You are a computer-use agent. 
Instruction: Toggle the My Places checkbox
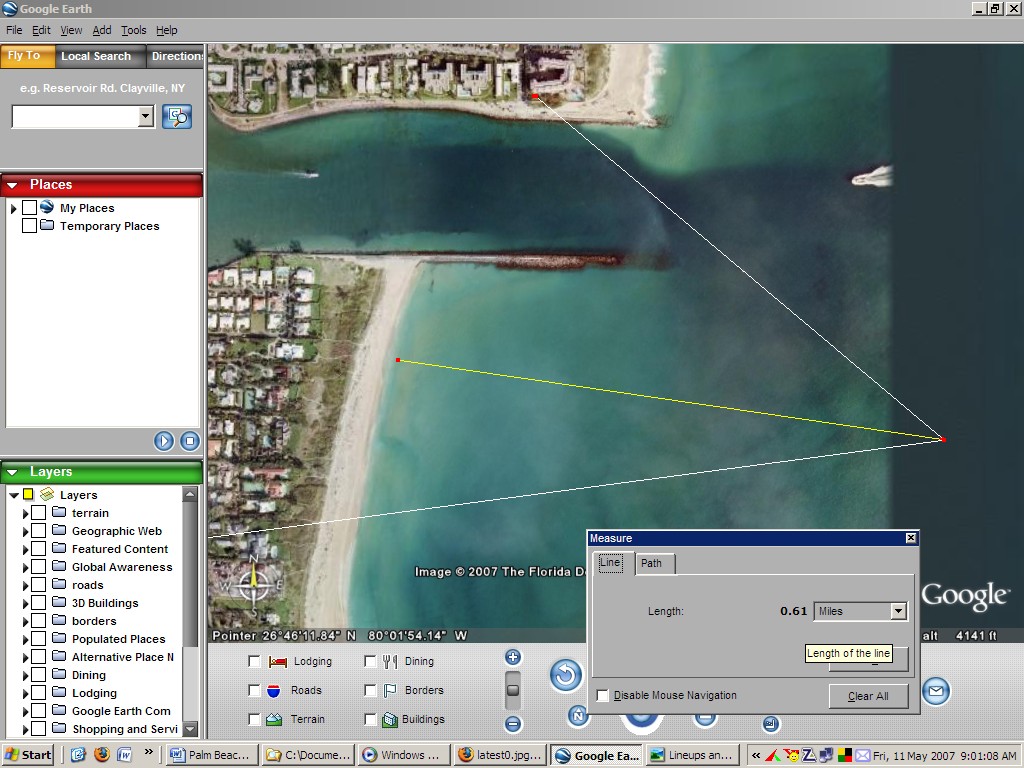29,208
